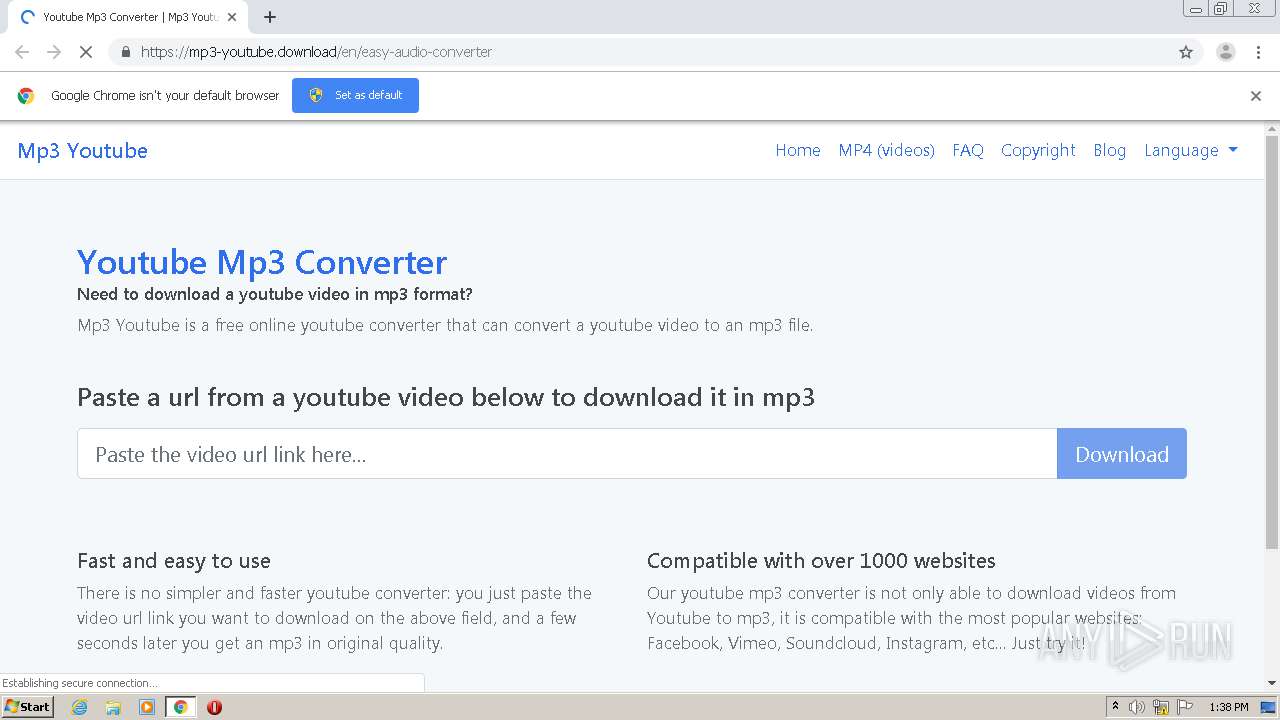Open the Copyright nav link
Image resolution: width=1280 pixels, height=720 pixels.
[x=1038, y=150]
